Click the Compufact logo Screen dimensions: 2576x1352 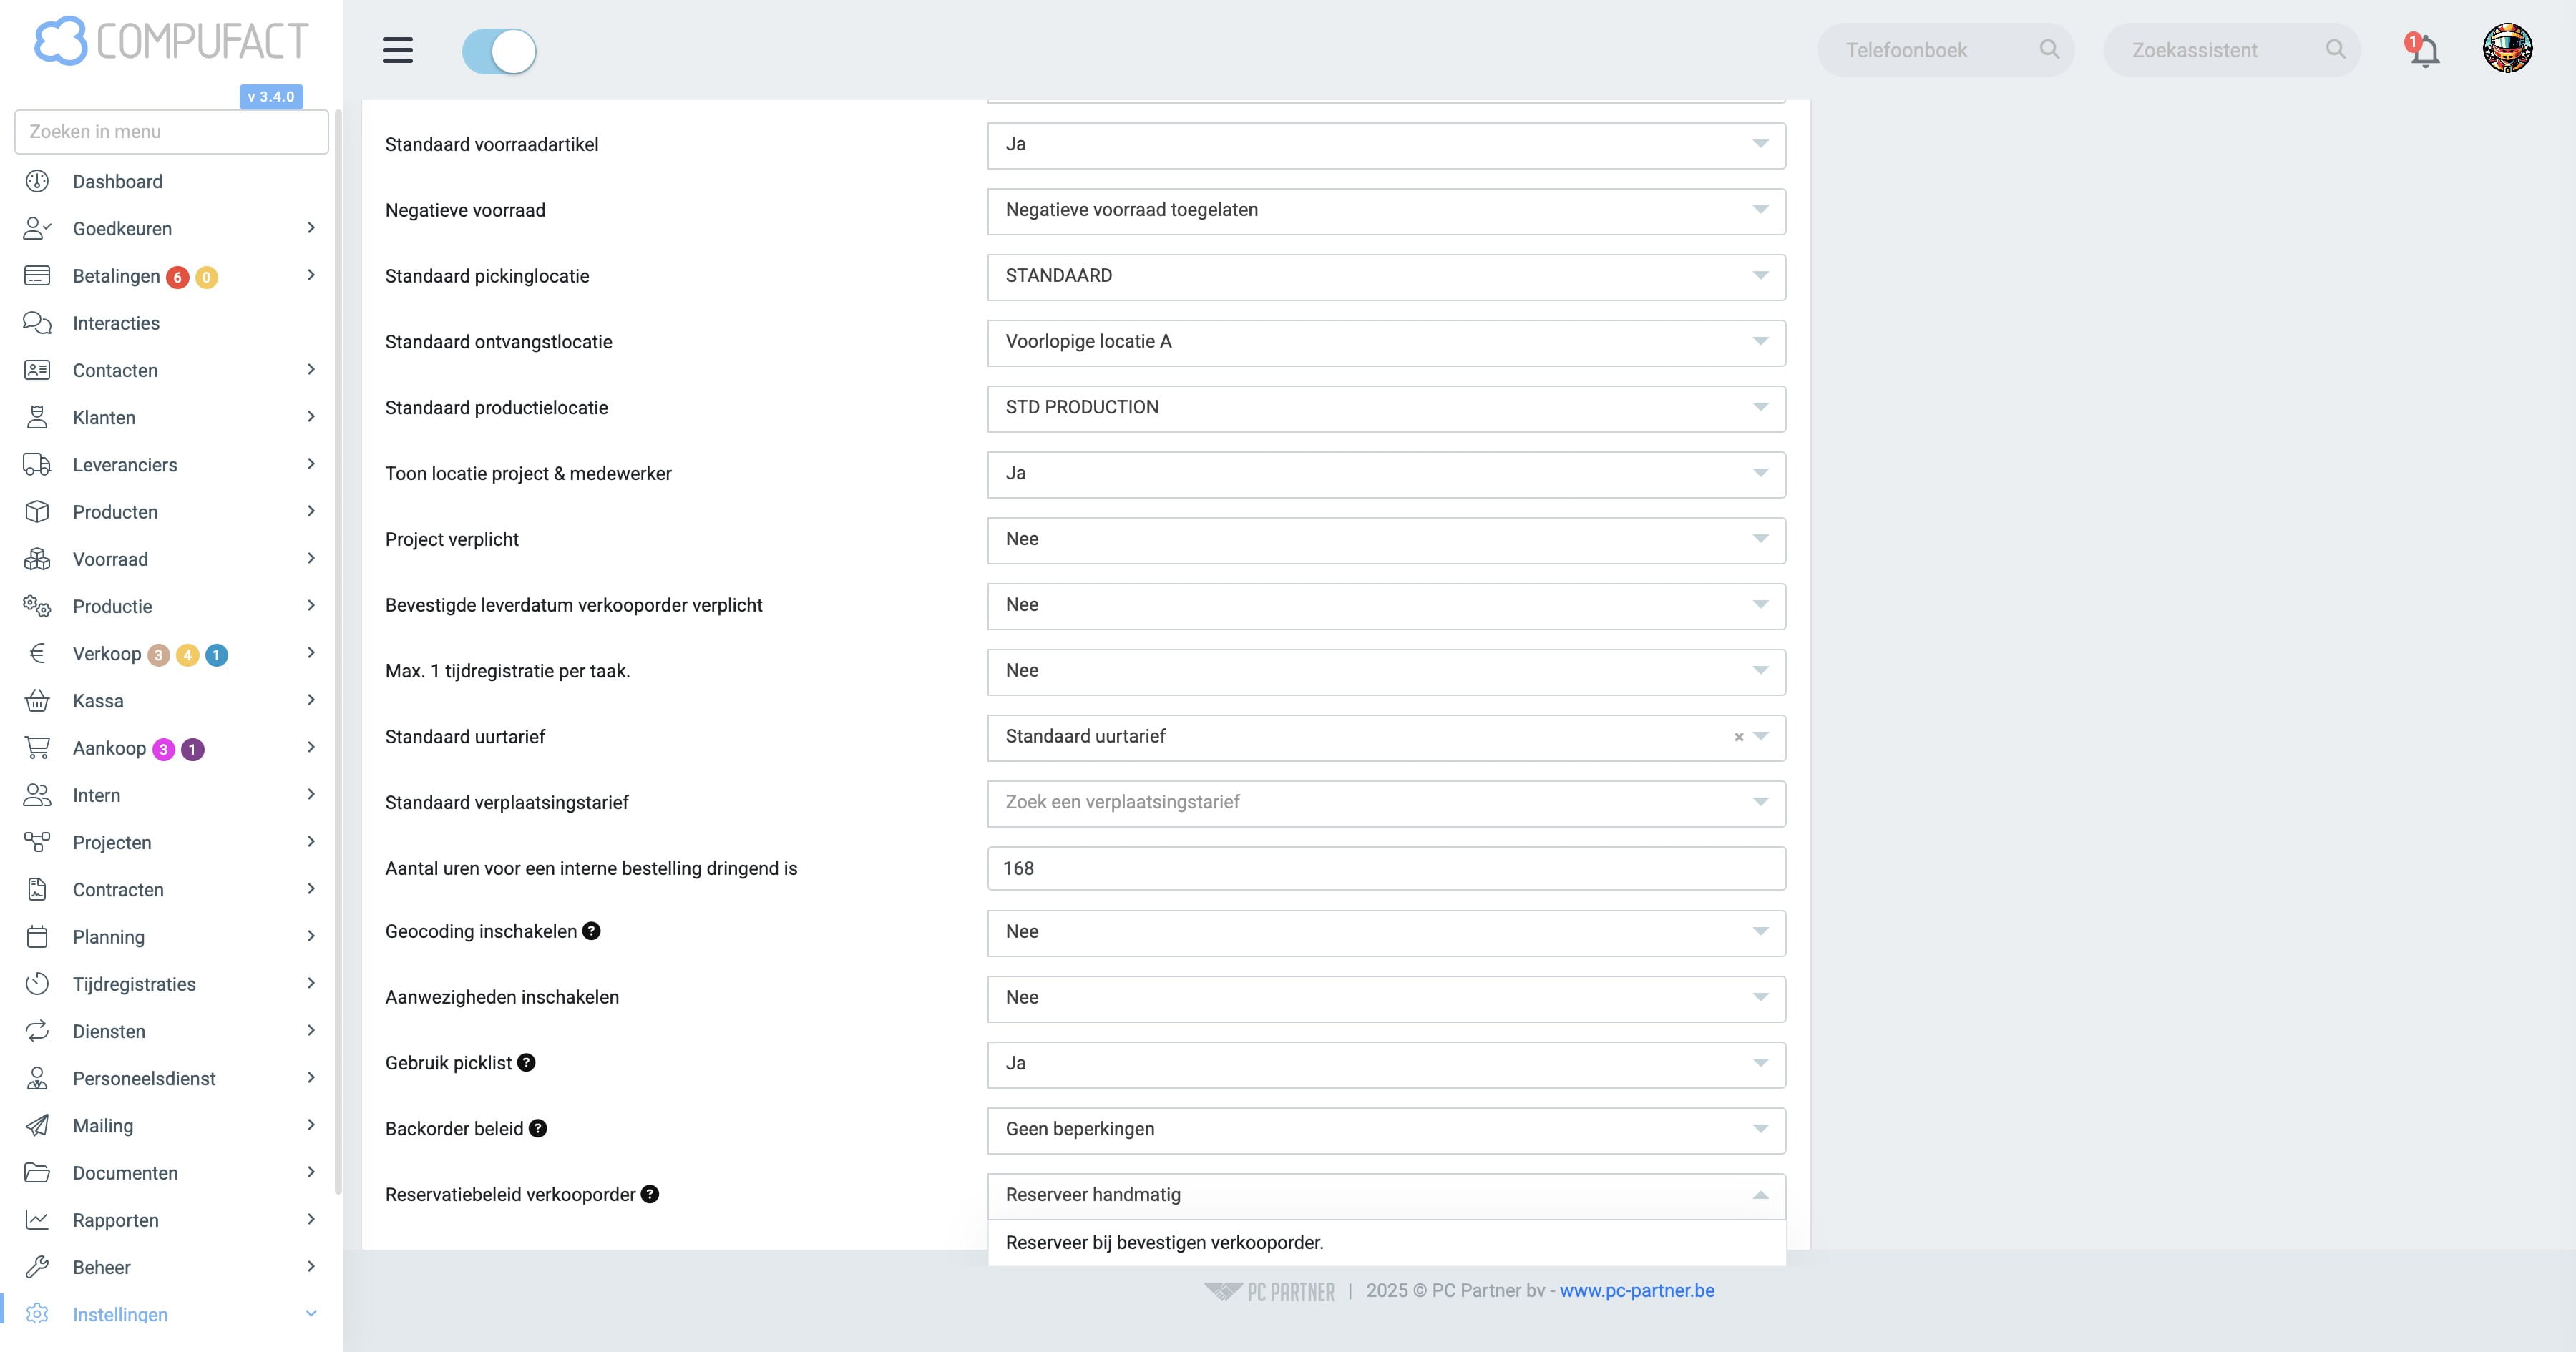point(172,41)
